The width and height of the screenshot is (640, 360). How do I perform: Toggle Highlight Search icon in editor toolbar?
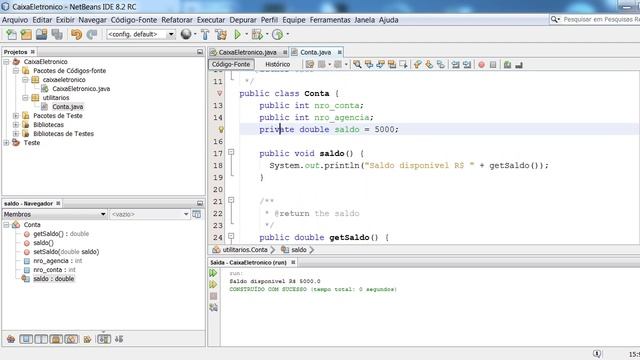[x=392, y=64]
